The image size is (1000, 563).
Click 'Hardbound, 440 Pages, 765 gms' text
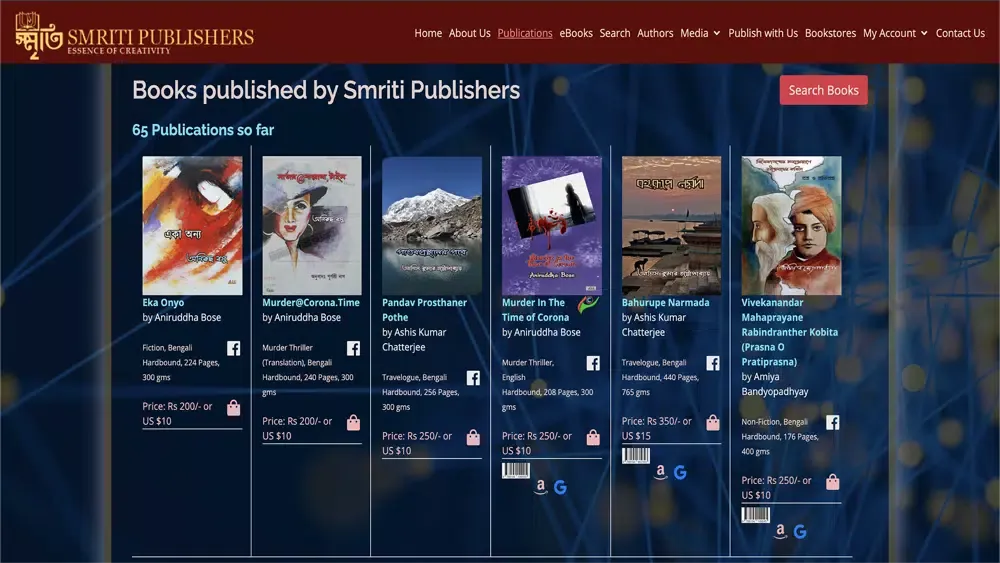pos(660,385)
